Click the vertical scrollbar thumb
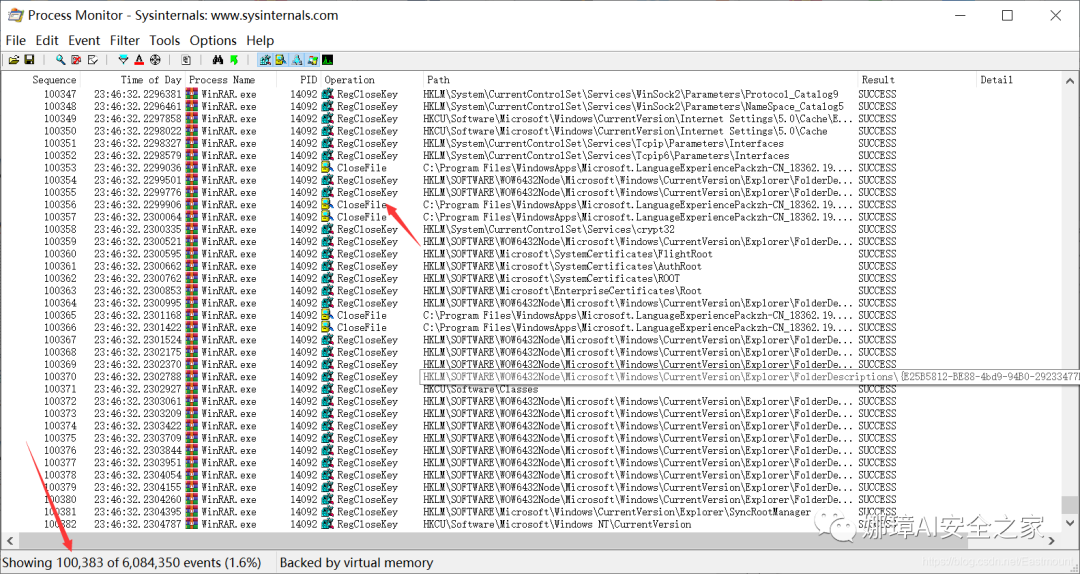Screen dimensions: 1080x574 tap(1072, 504)
